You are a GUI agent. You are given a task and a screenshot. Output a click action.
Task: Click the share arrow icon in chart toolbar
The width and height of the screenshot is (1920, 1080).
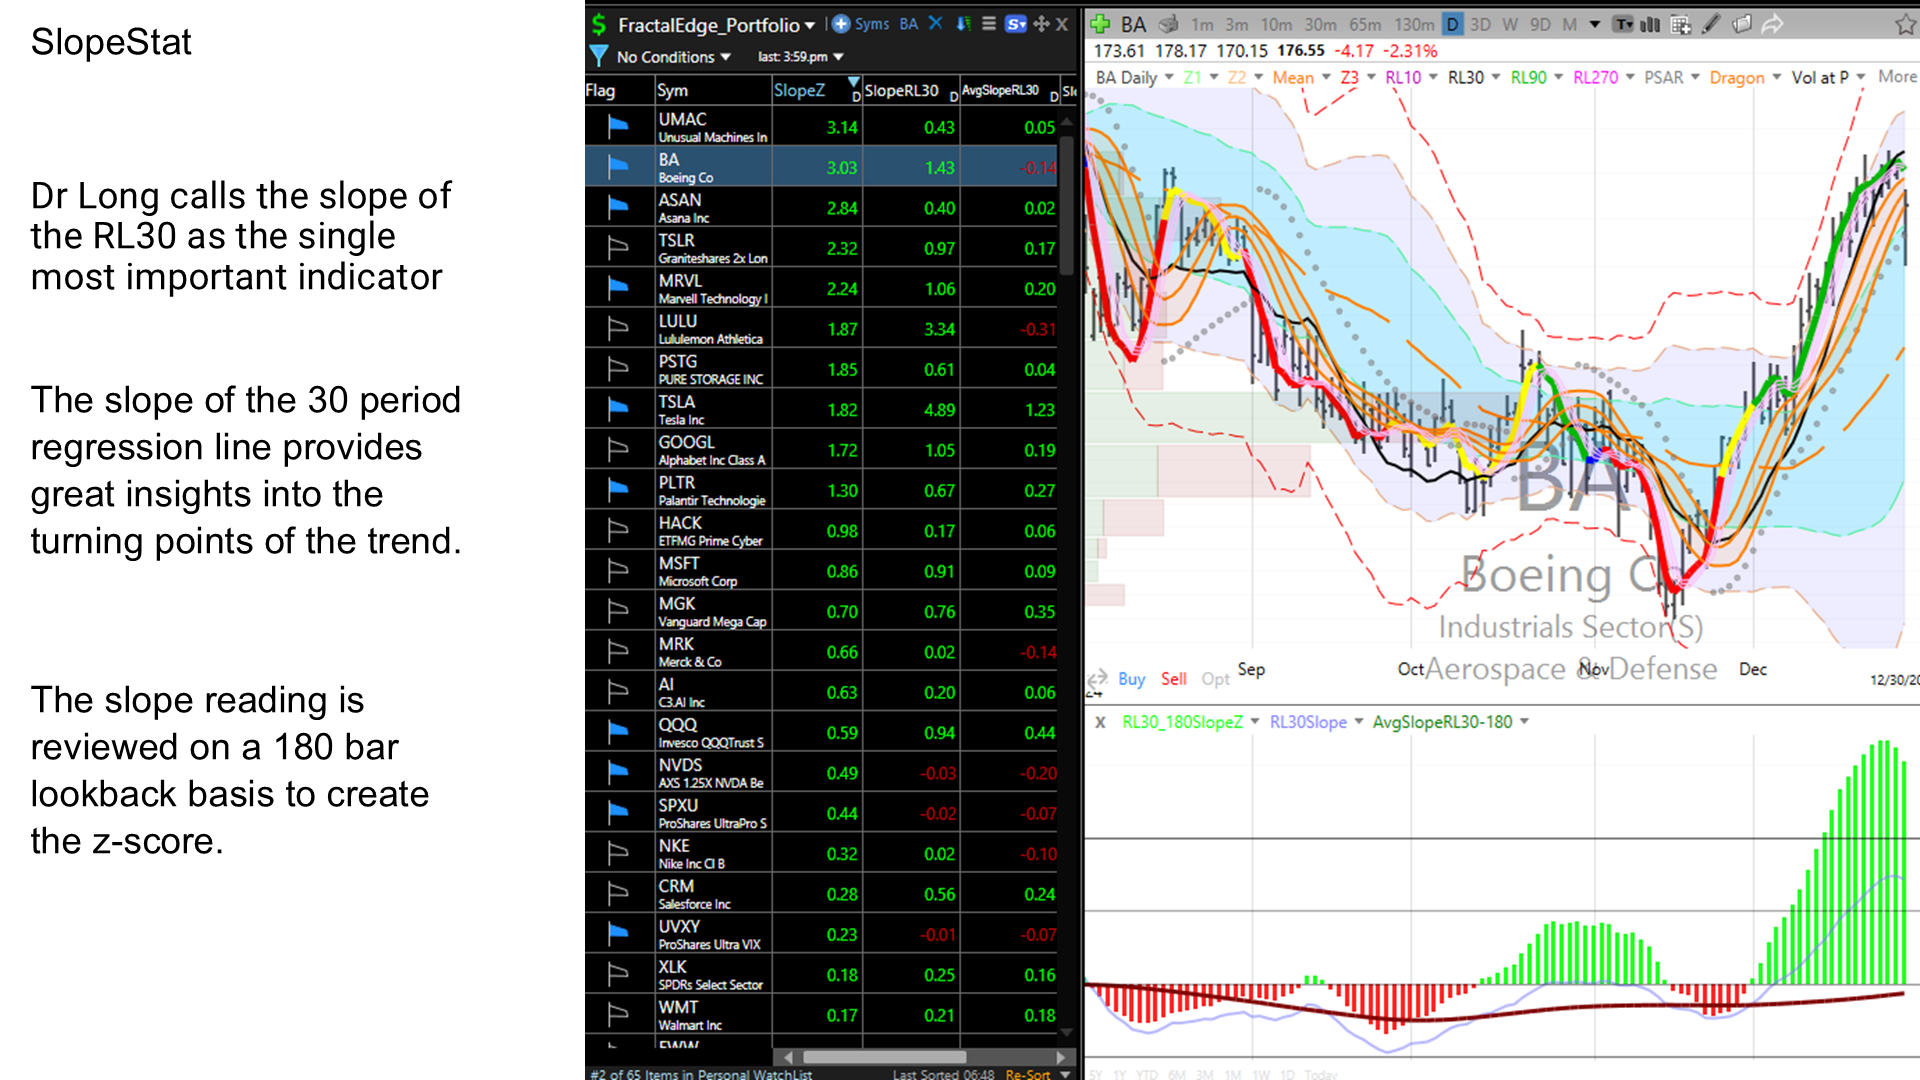coord(1772,24)
